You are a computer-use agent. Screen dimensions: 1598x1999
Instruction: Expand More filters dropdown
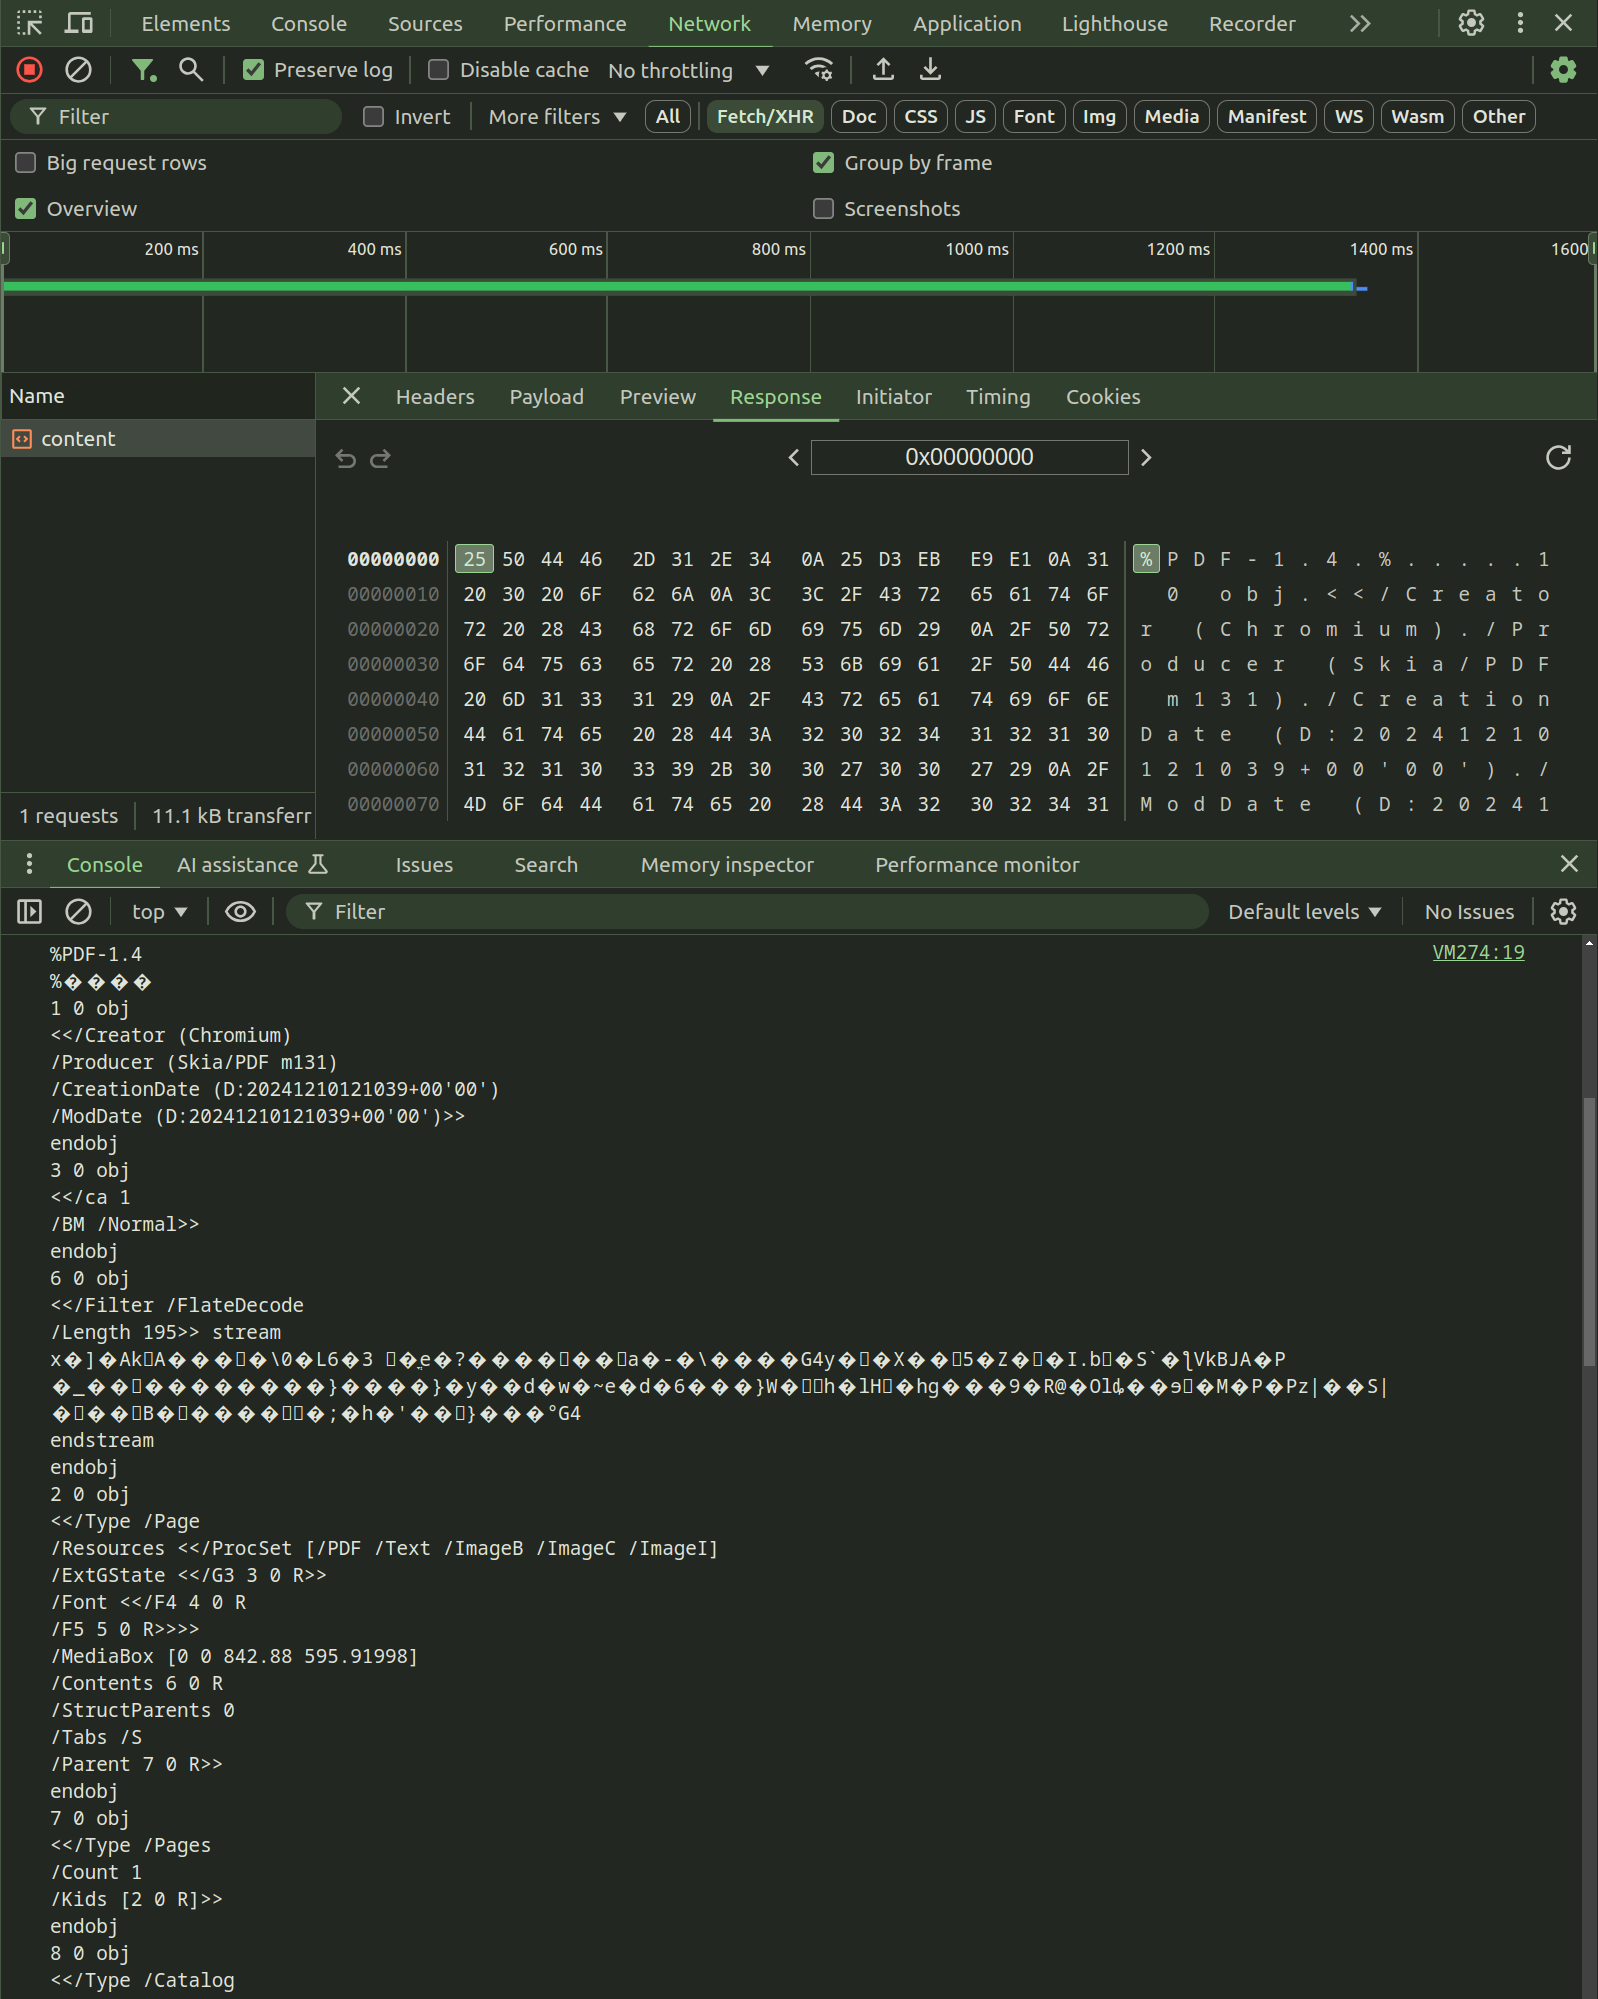[557, 117]
